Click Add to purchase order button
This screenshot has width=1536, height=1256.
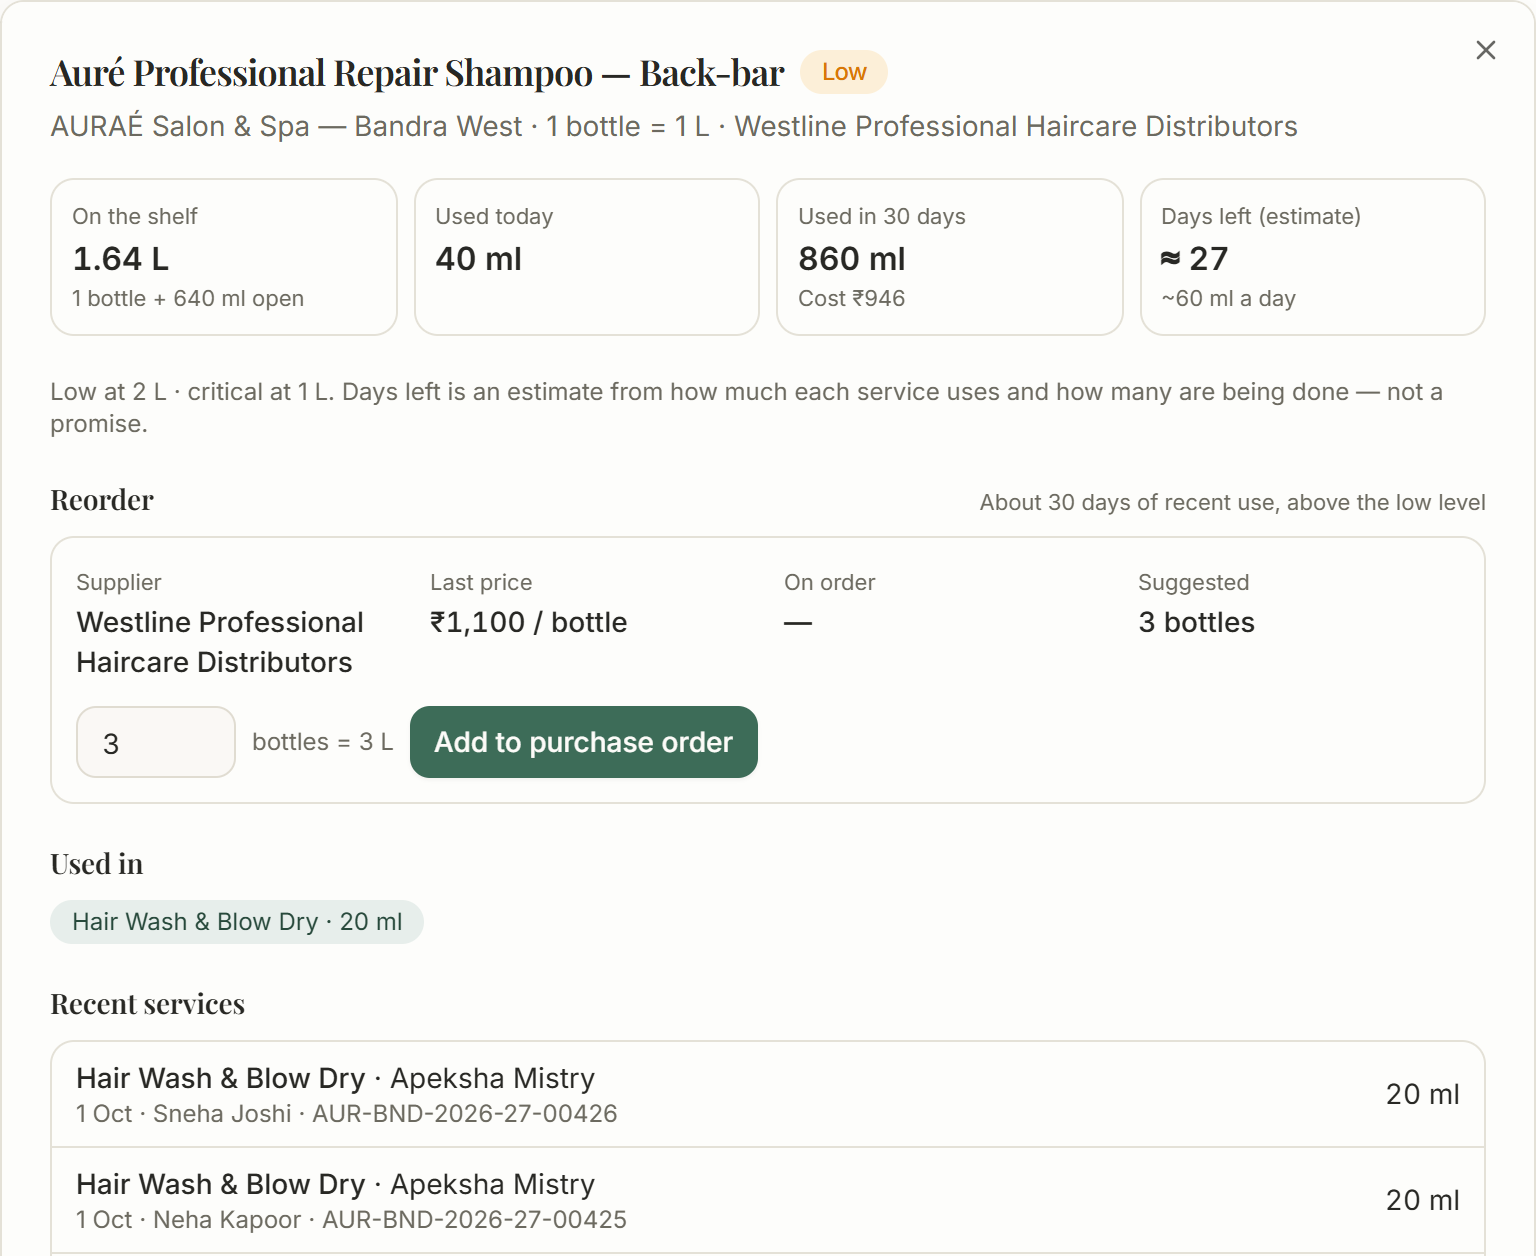coord(584,742)
